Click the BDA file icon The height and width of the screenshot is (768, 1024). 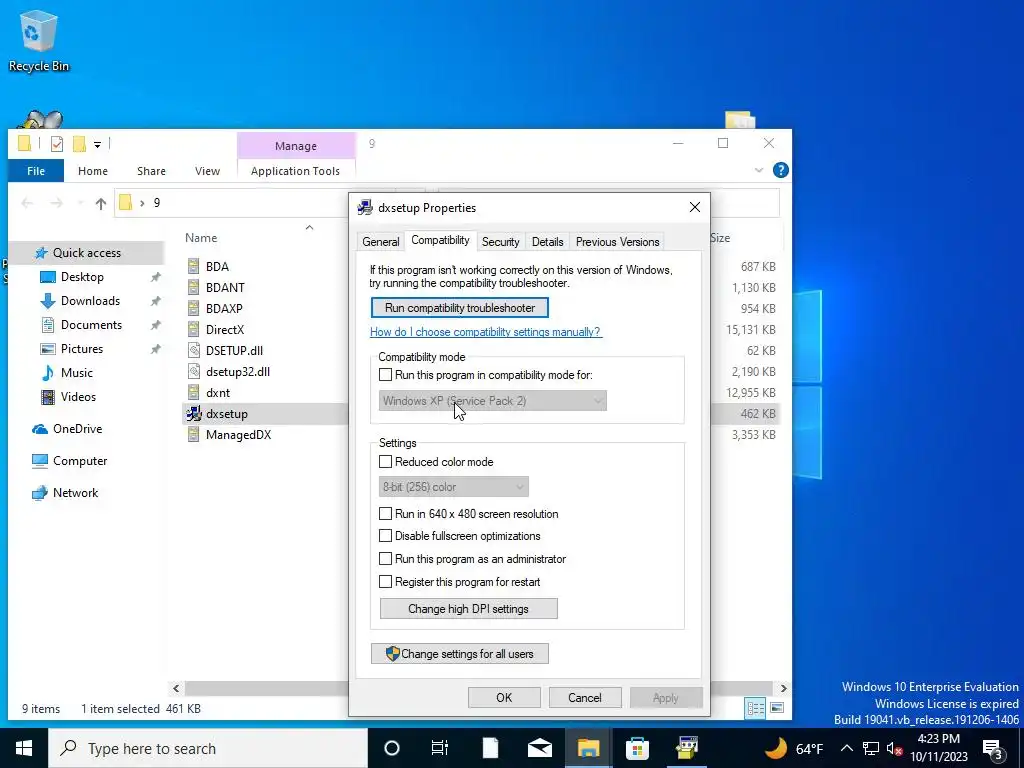(193, 266)
